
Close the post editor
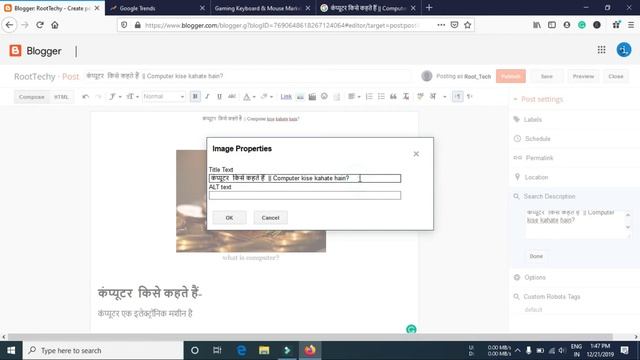pos(616,76)
